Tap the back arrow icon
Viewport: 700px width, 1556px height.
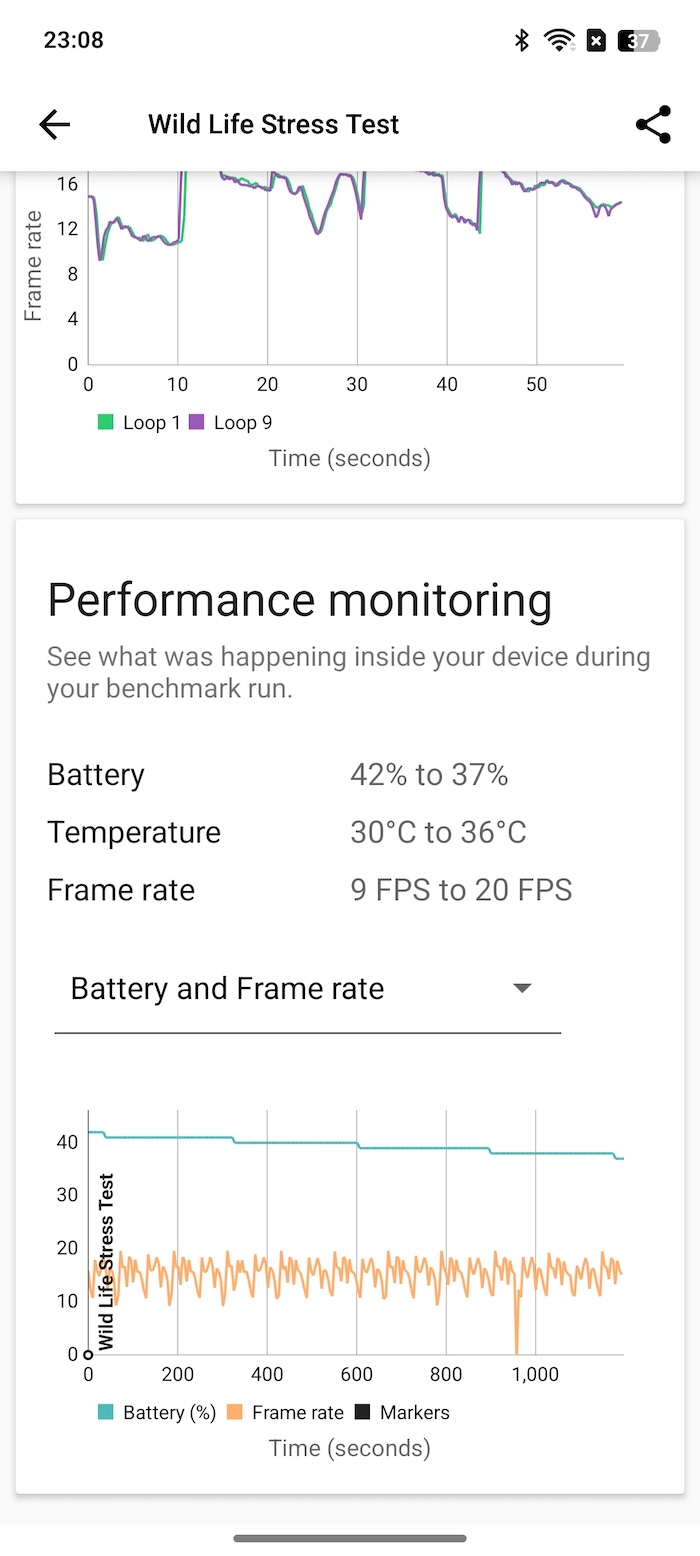(54, 124)
